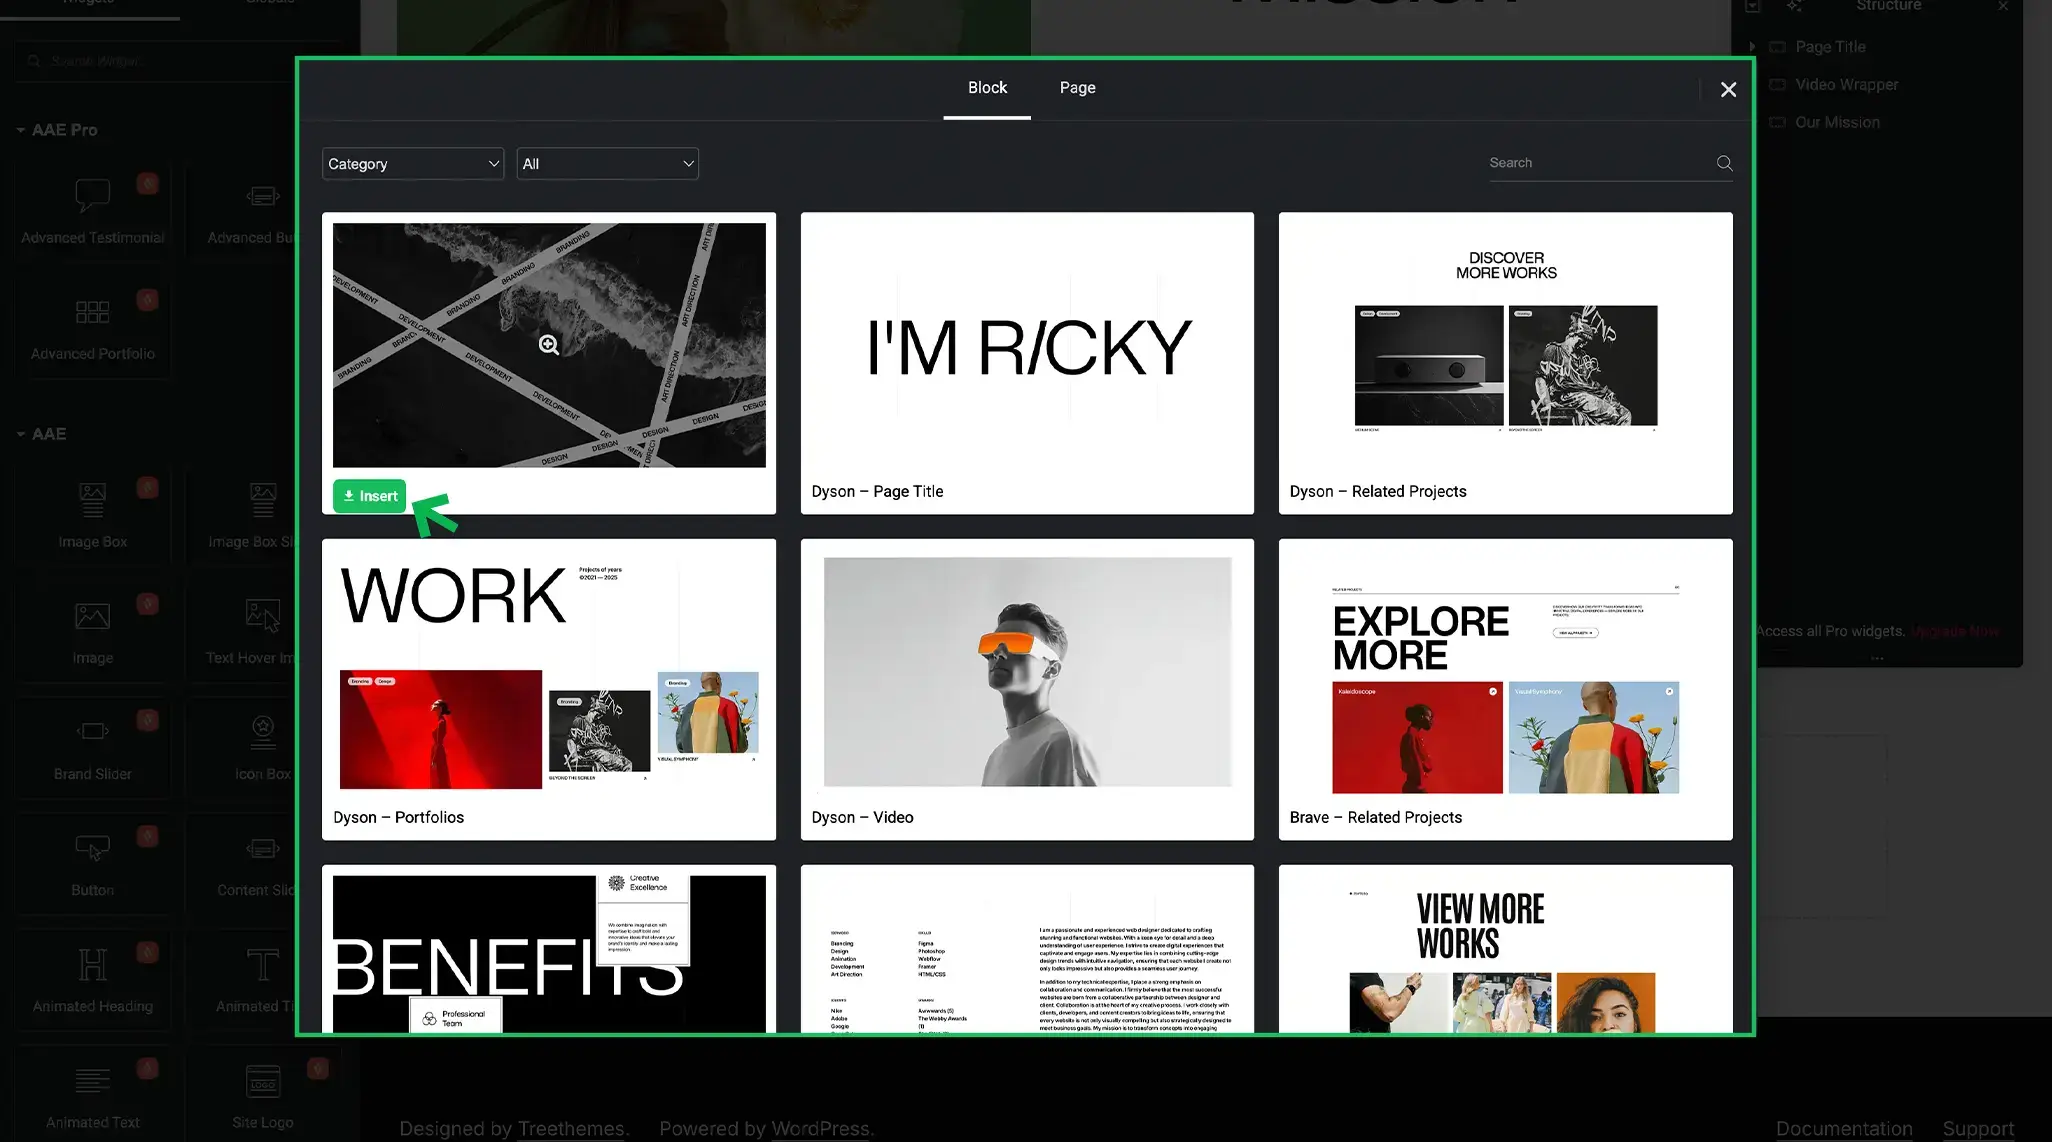Click the search magnifier icon in template library
The image size is (2052, 1142).
[x=1724, y=163]
